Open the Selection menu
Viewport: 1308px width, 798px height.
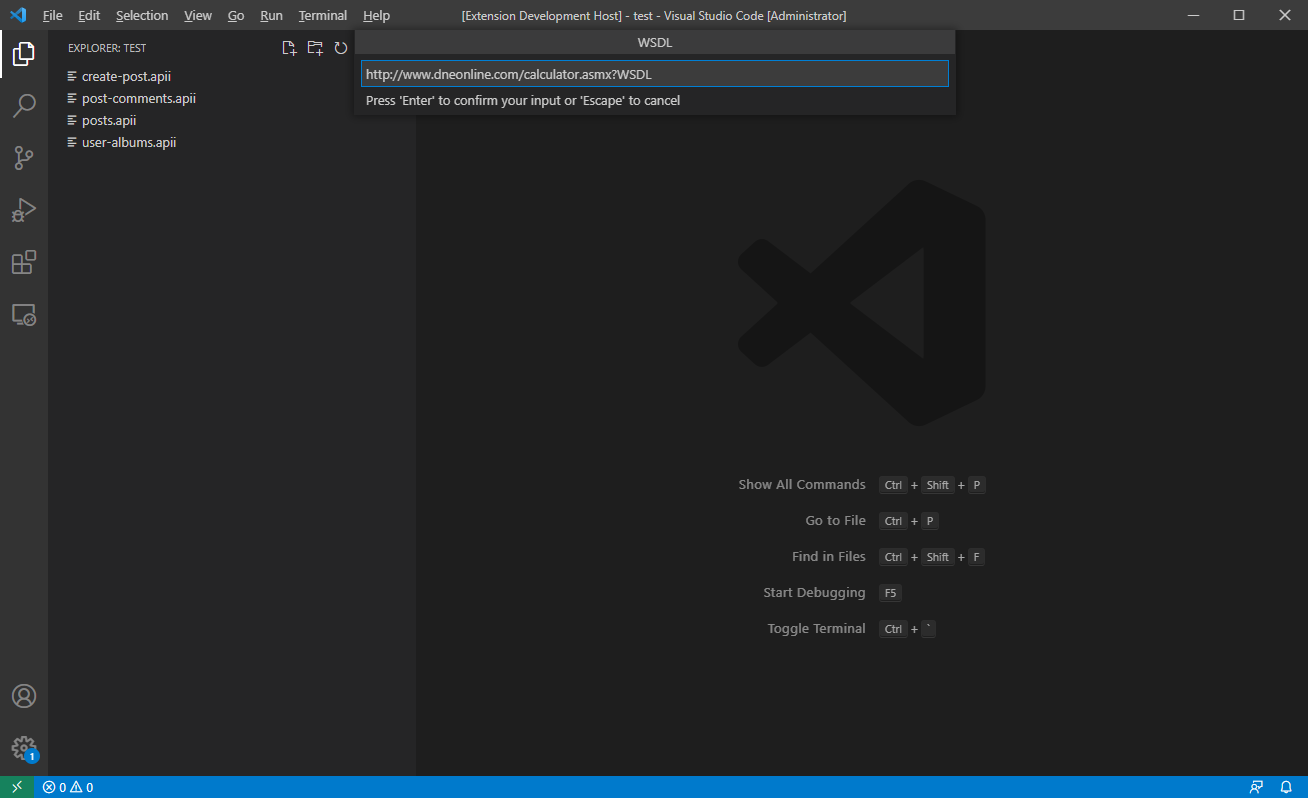pos(142,15)
